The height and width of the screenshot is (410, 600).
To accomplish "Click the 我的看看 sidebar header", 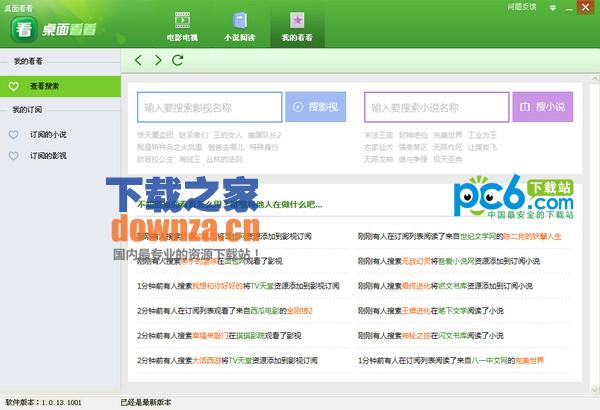I will pos(28,61).
